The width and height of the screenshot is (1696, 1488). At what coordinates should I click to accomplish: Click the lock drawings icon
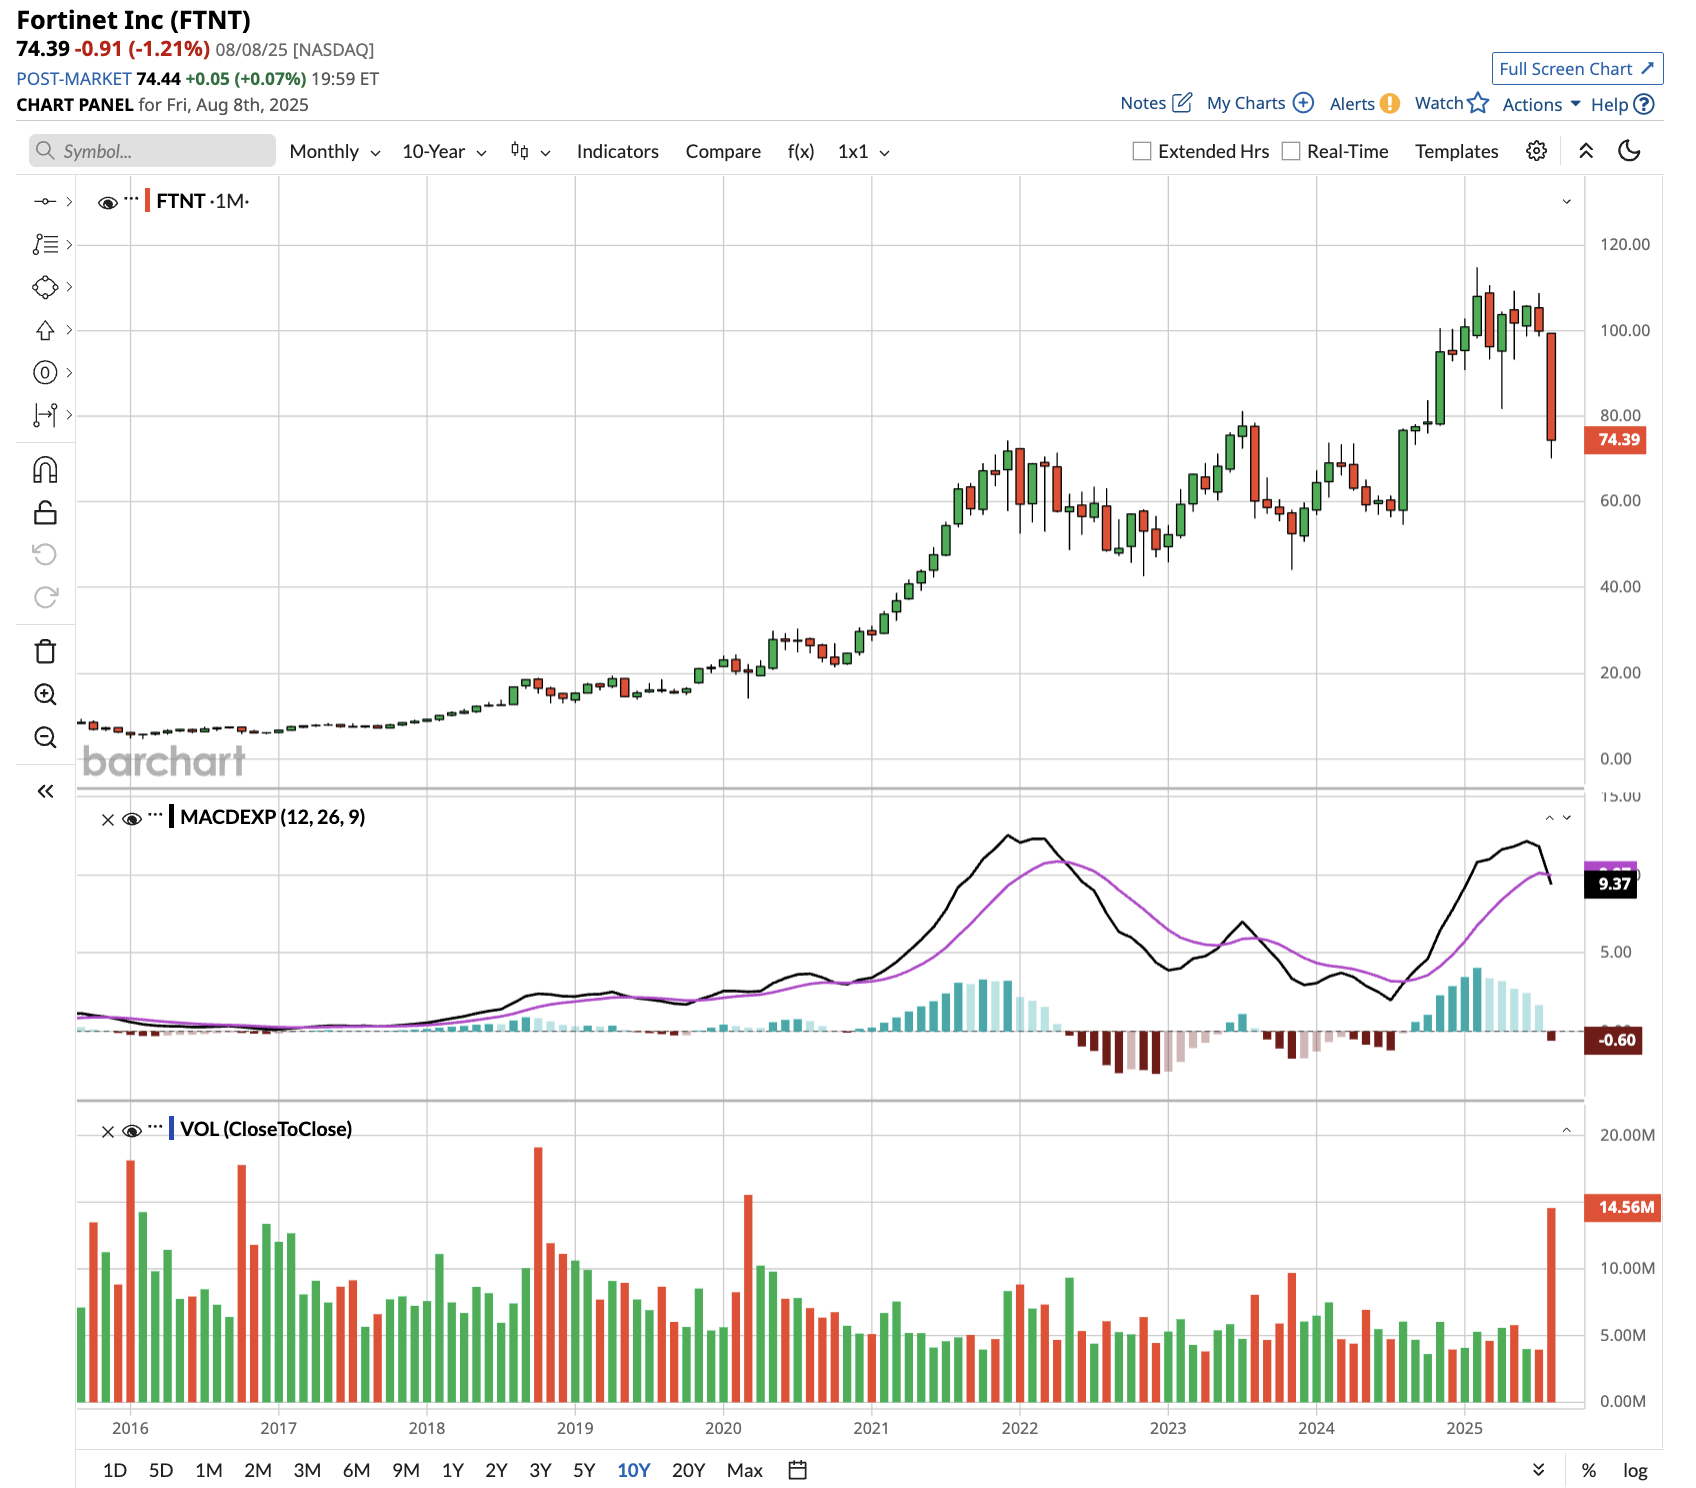[45, 513]
